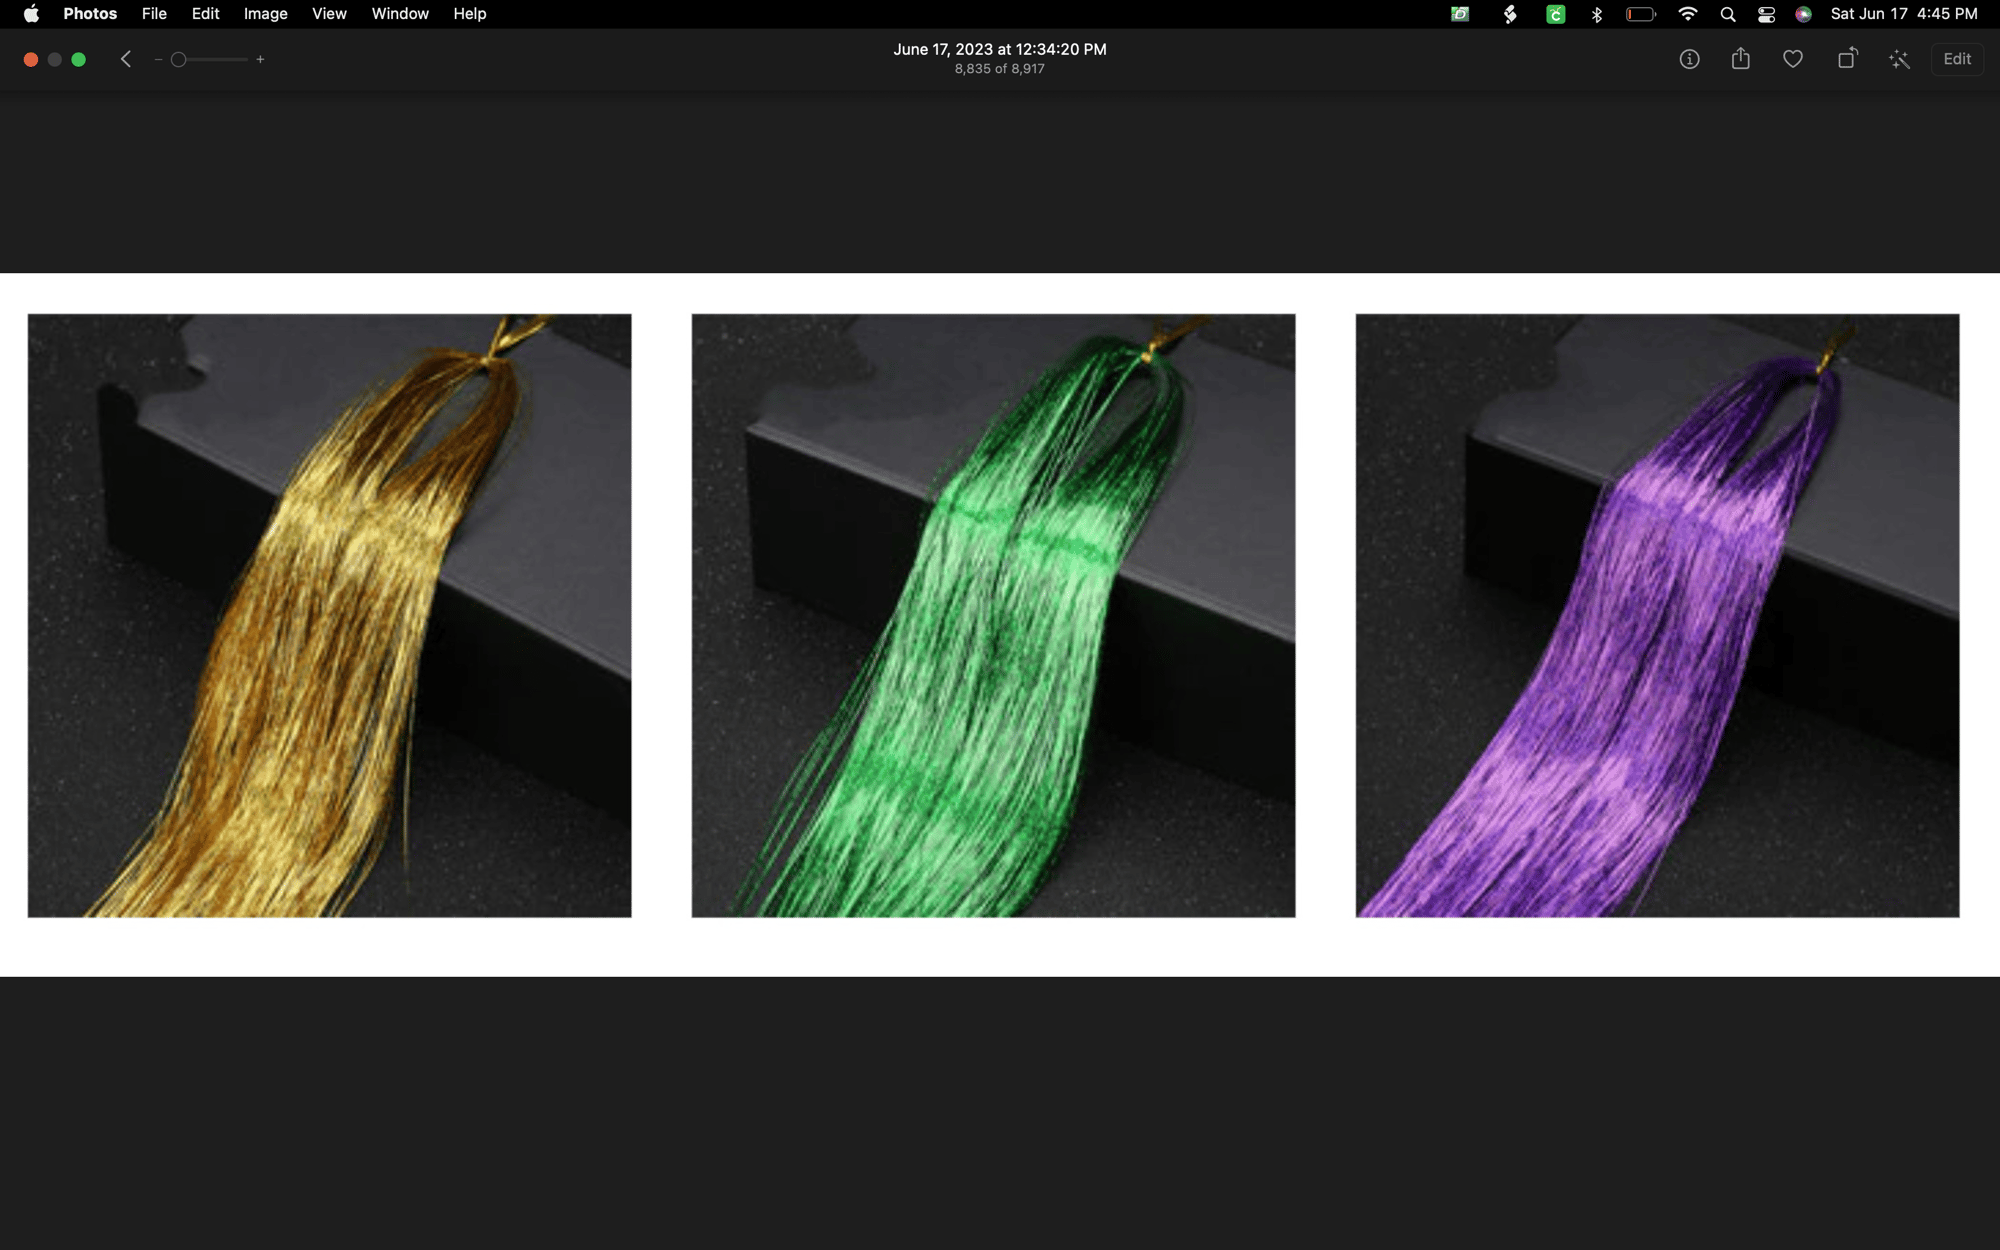This screenshot has height=1250, width=2000.
Task: Open the Window menu
Action: click(400, 14)
